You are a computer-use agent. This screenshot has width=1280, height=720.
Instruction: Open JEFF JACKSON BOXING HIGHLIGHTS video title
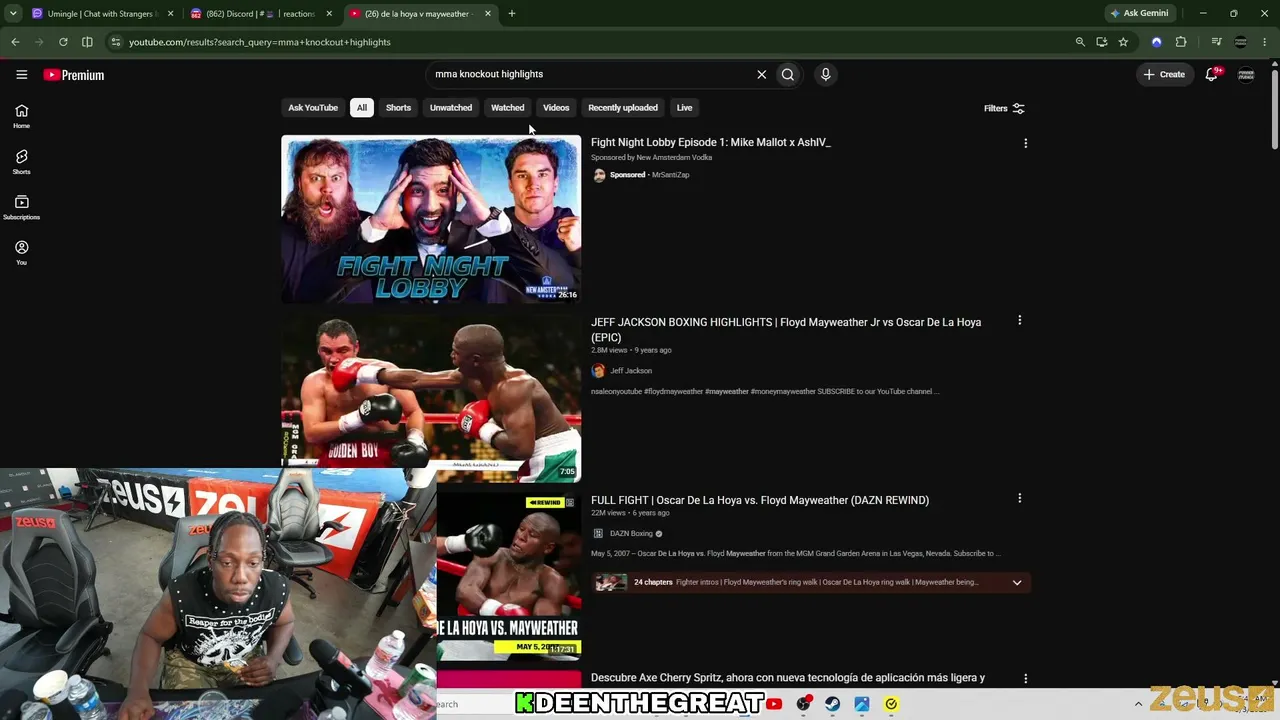pos(786,330)
